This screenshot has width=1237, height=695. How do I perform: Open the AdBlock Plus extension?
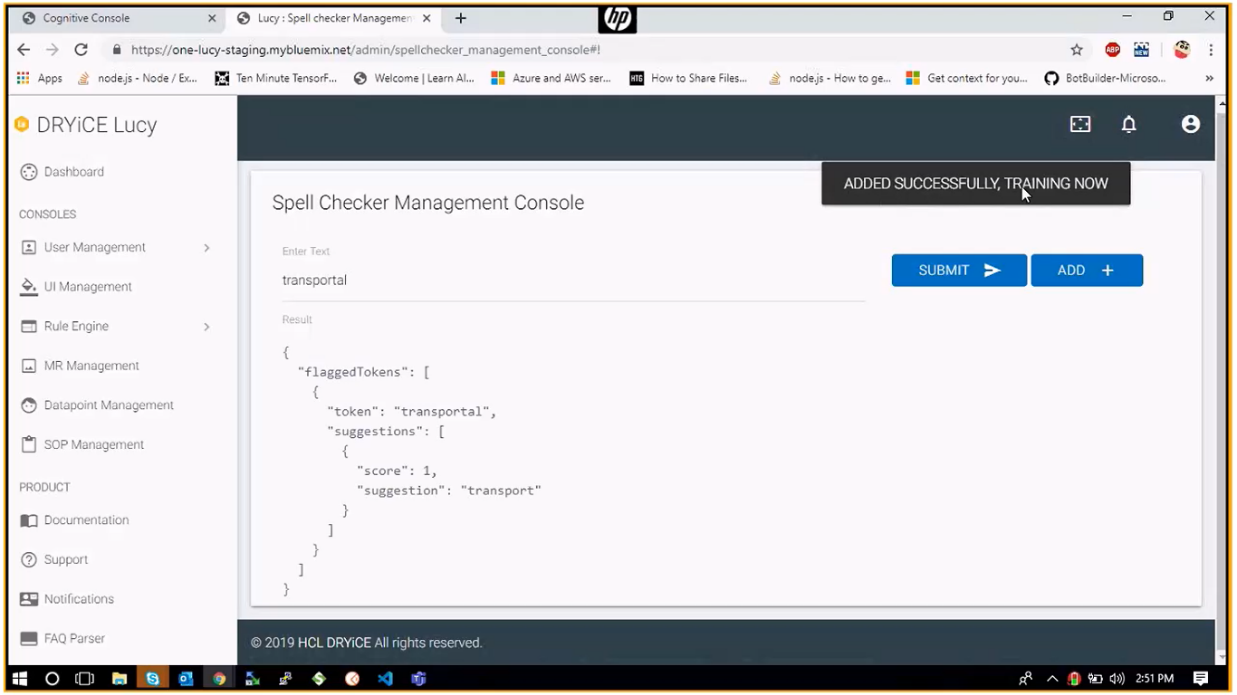point(1112,49)
